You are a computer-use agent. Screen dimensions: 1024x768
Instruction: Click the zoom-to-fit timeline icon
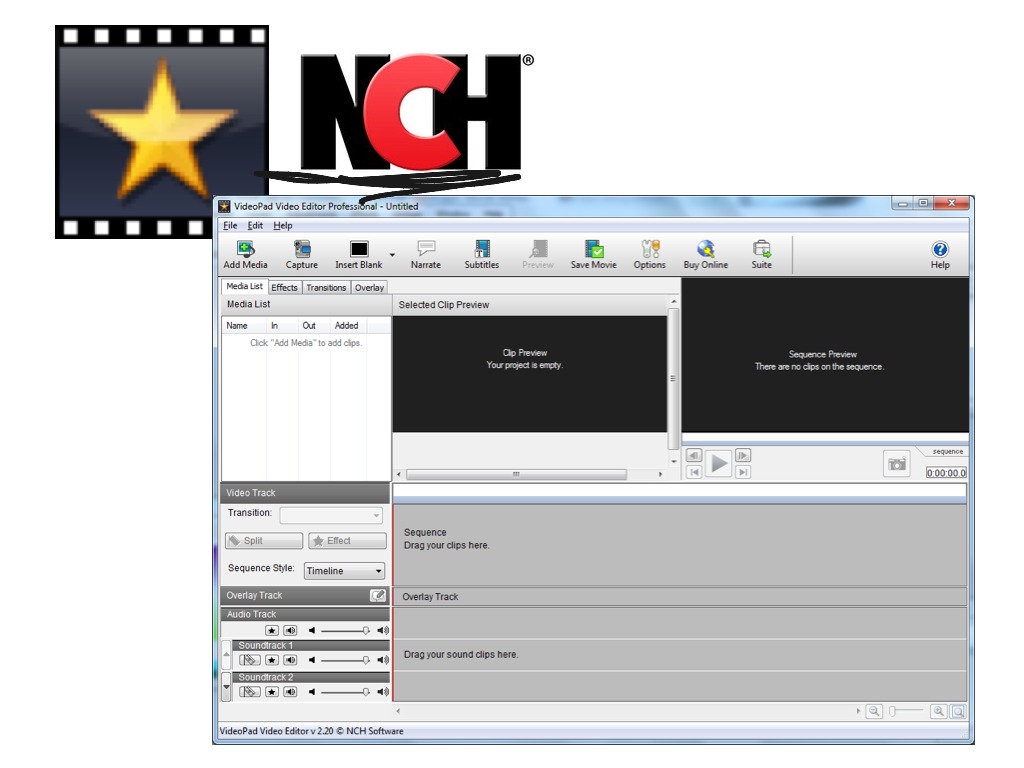[958, 711]
